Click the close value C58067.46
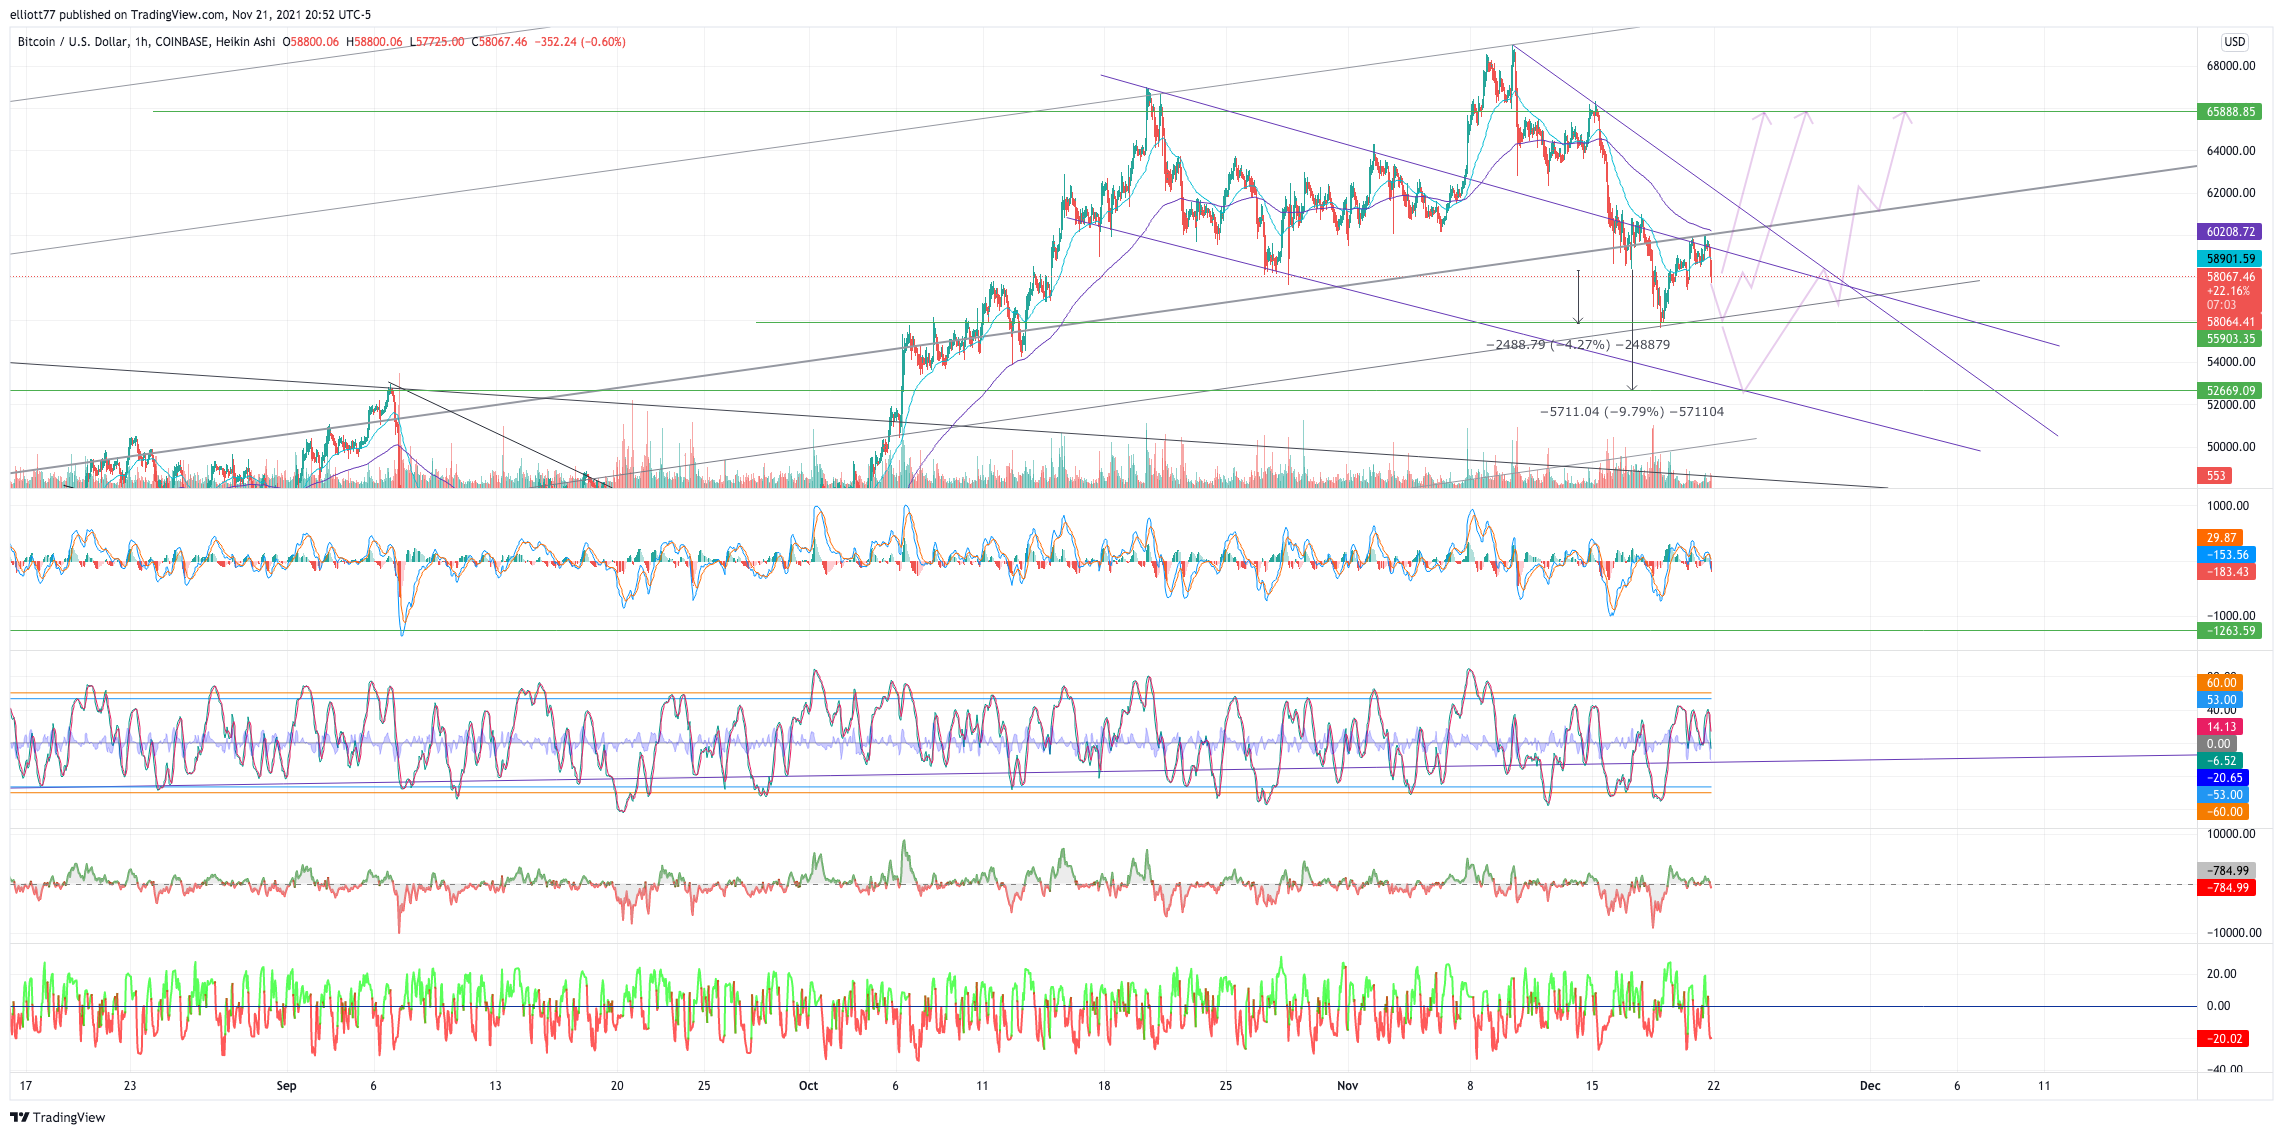 pyautogui.click(x=499, y=42)
